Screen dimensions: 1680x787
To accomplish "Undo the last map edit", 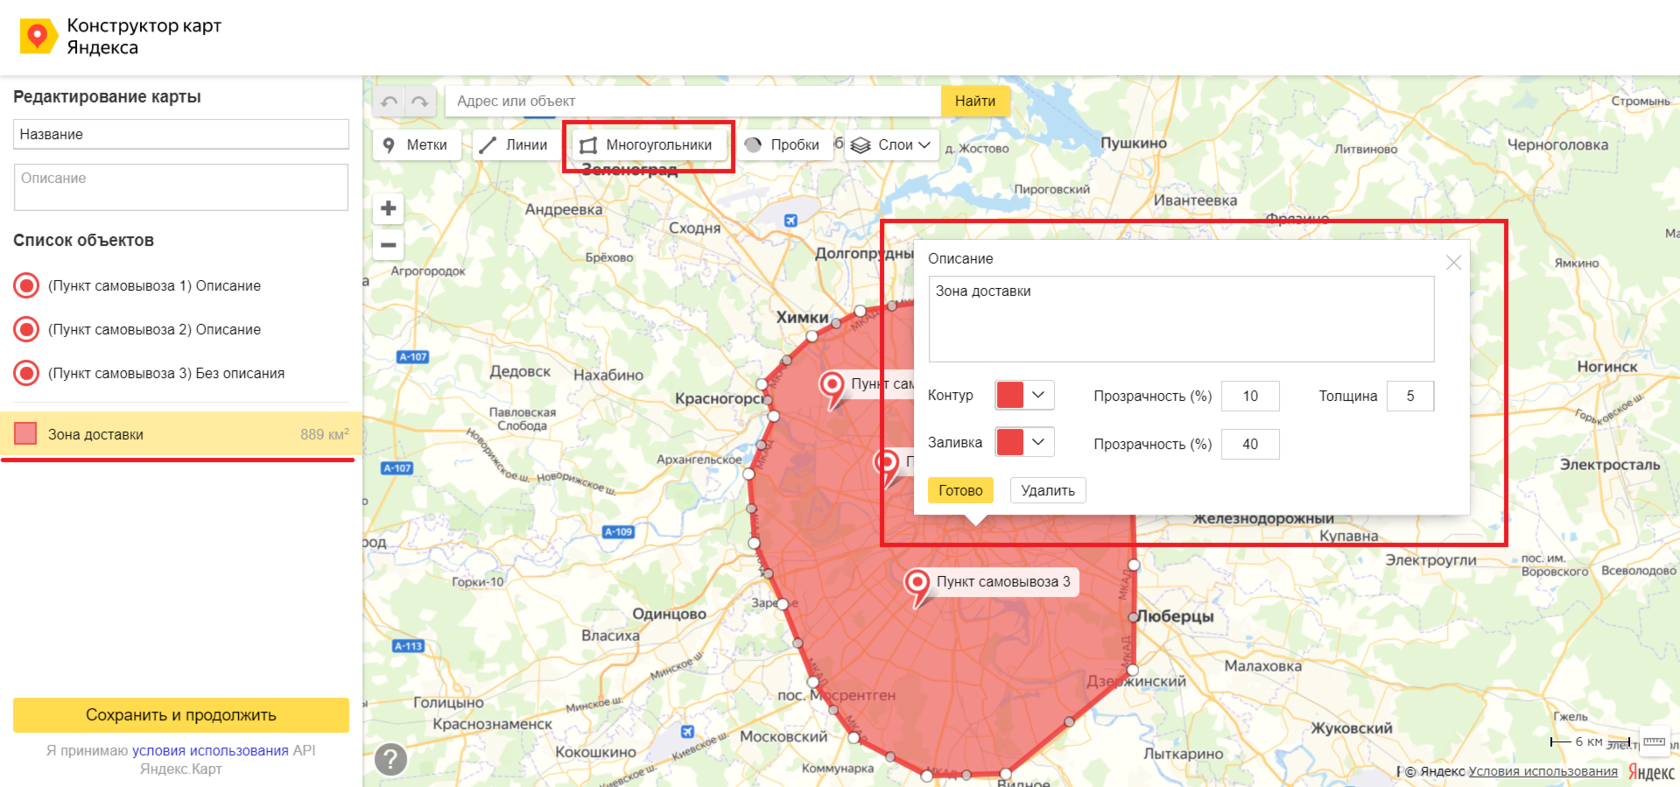I will tap(390, 101).
